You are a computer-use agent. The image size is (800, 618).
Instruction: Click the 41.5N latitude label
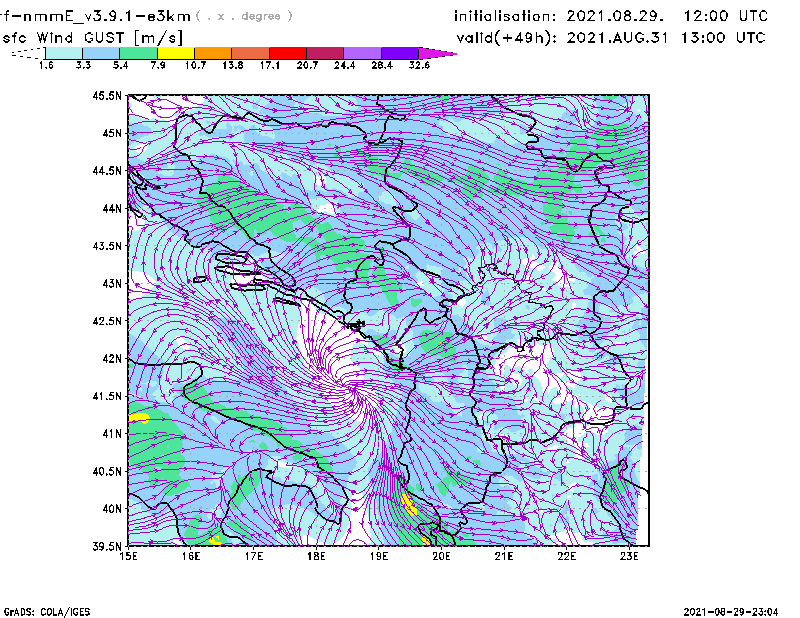coord(107,396)
